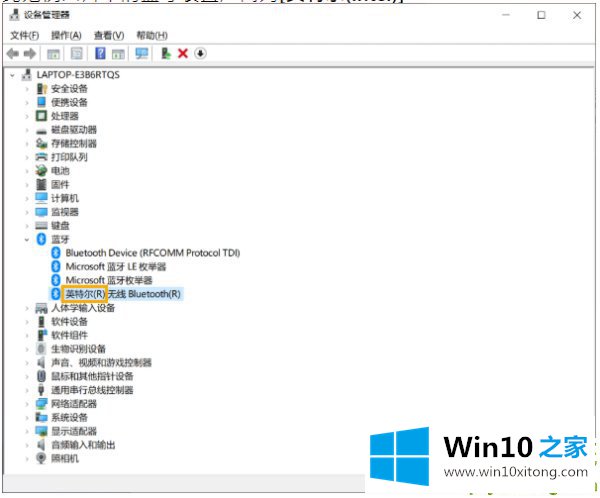Select the 通用串行总线控制器 USB icon
This screenshot has width=600, height=498.
click(41, 390)
